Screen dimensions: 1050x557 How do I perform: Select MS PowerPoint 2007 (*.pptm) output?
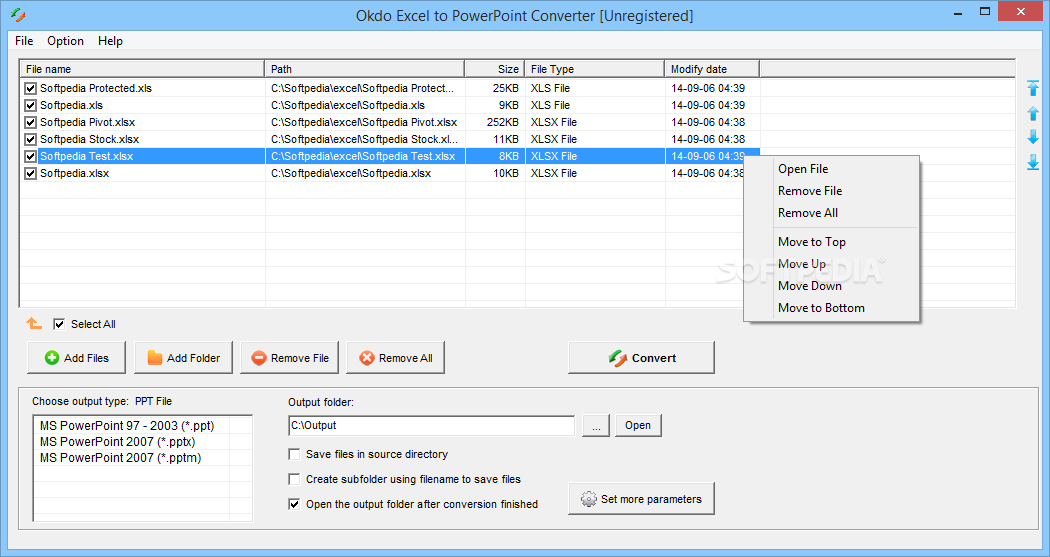point(121,458)
